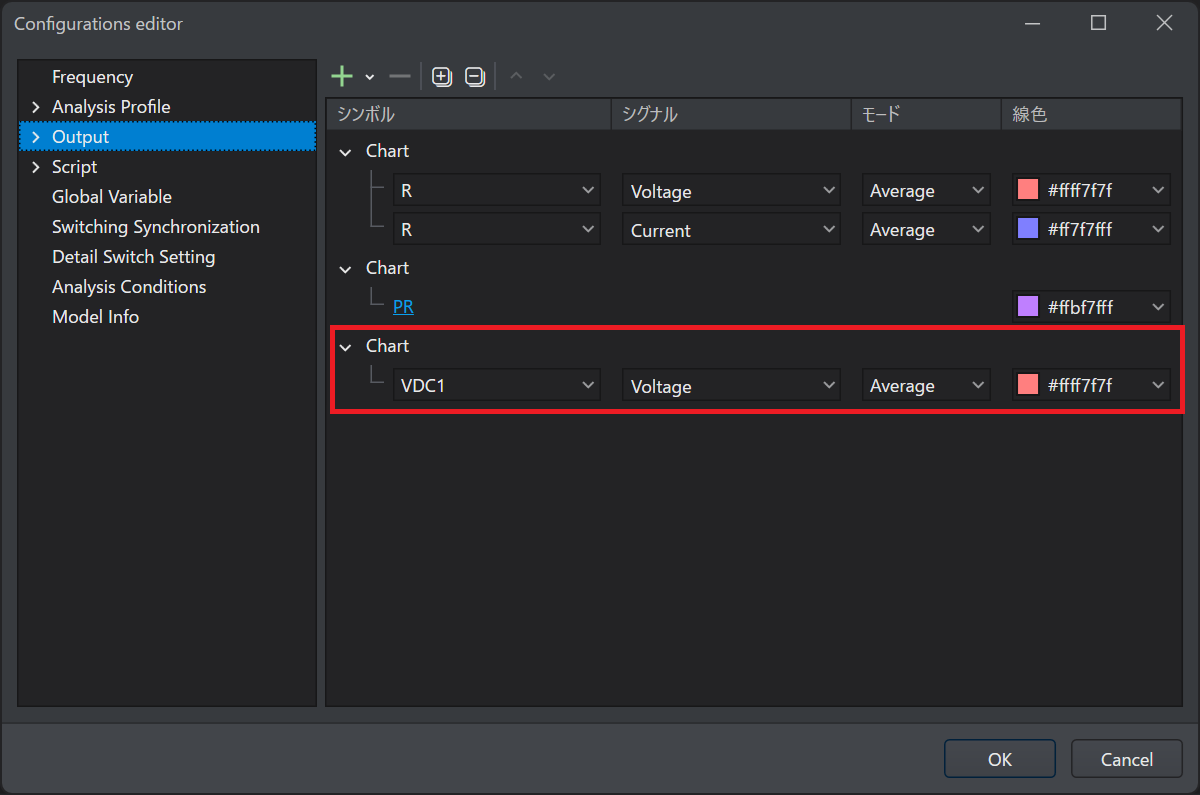Select Analysis Conditions entry

[129, 287]
